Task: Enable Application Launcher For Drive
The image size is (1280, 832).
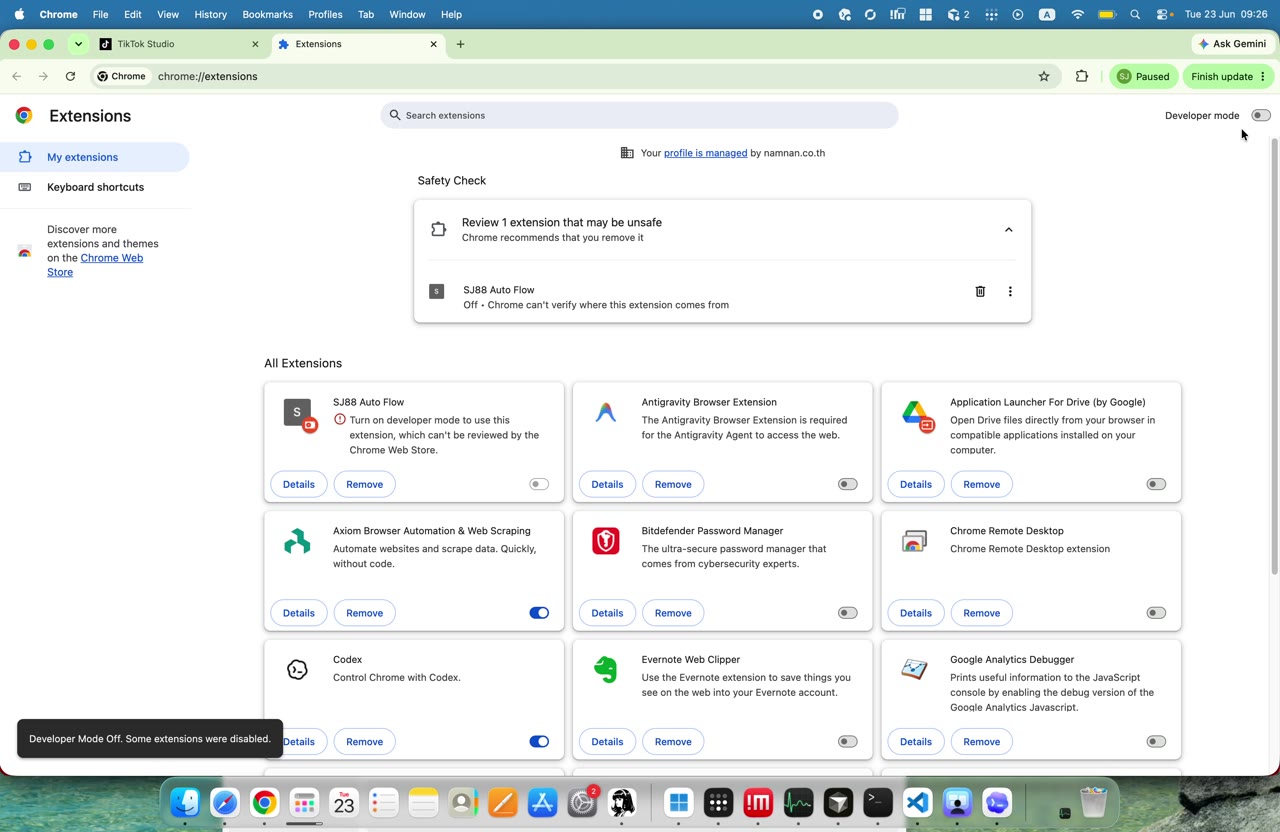Action: (1156, 484)
